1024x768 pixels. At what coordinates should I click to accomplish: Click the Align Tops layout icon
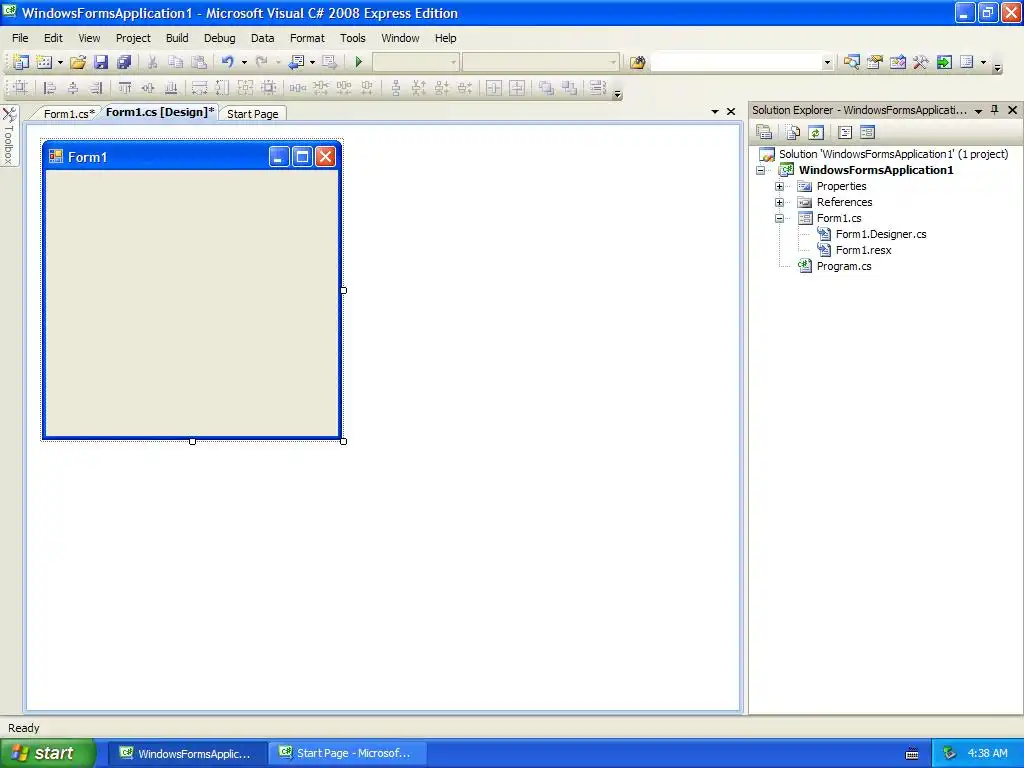[x=125, y=88]
